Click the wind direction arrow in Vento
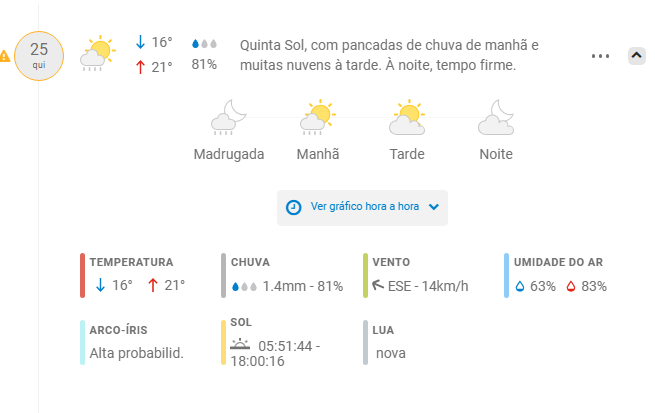 [x=378, y=285]
